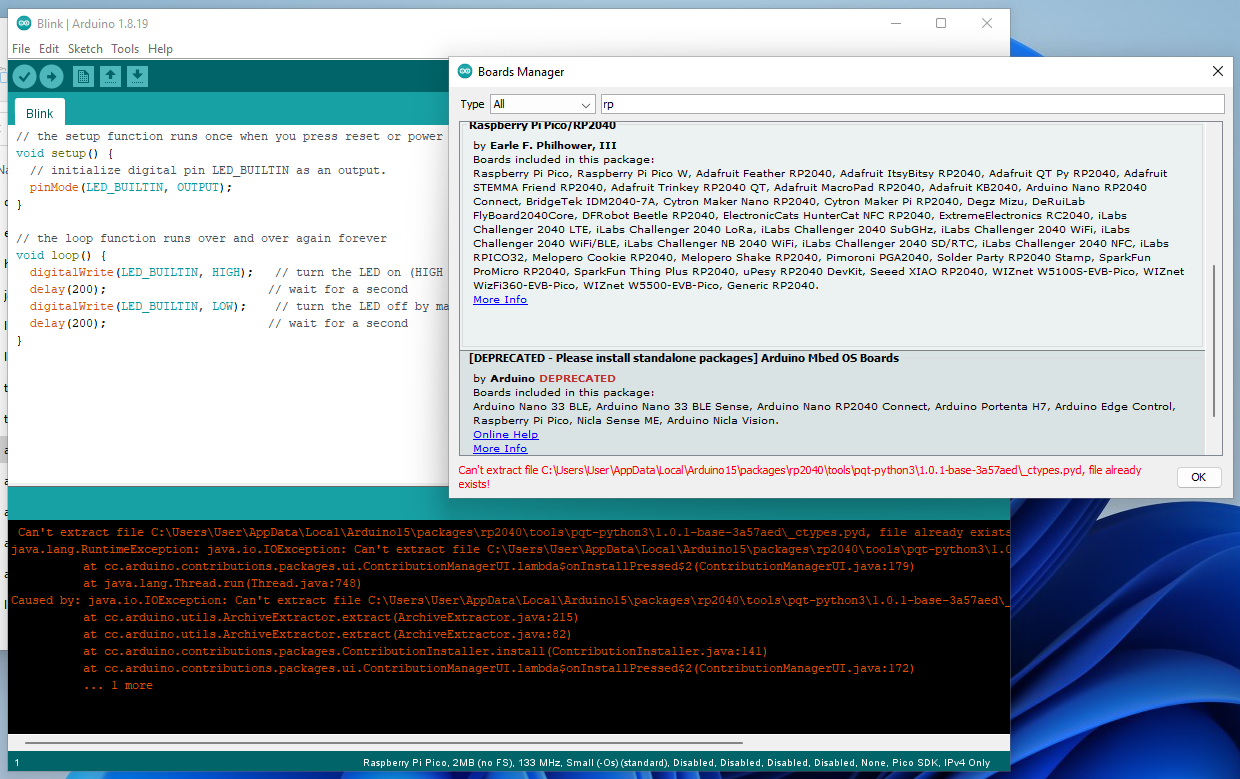Click the ContributionInstaller.install console line

pos(425,651)
